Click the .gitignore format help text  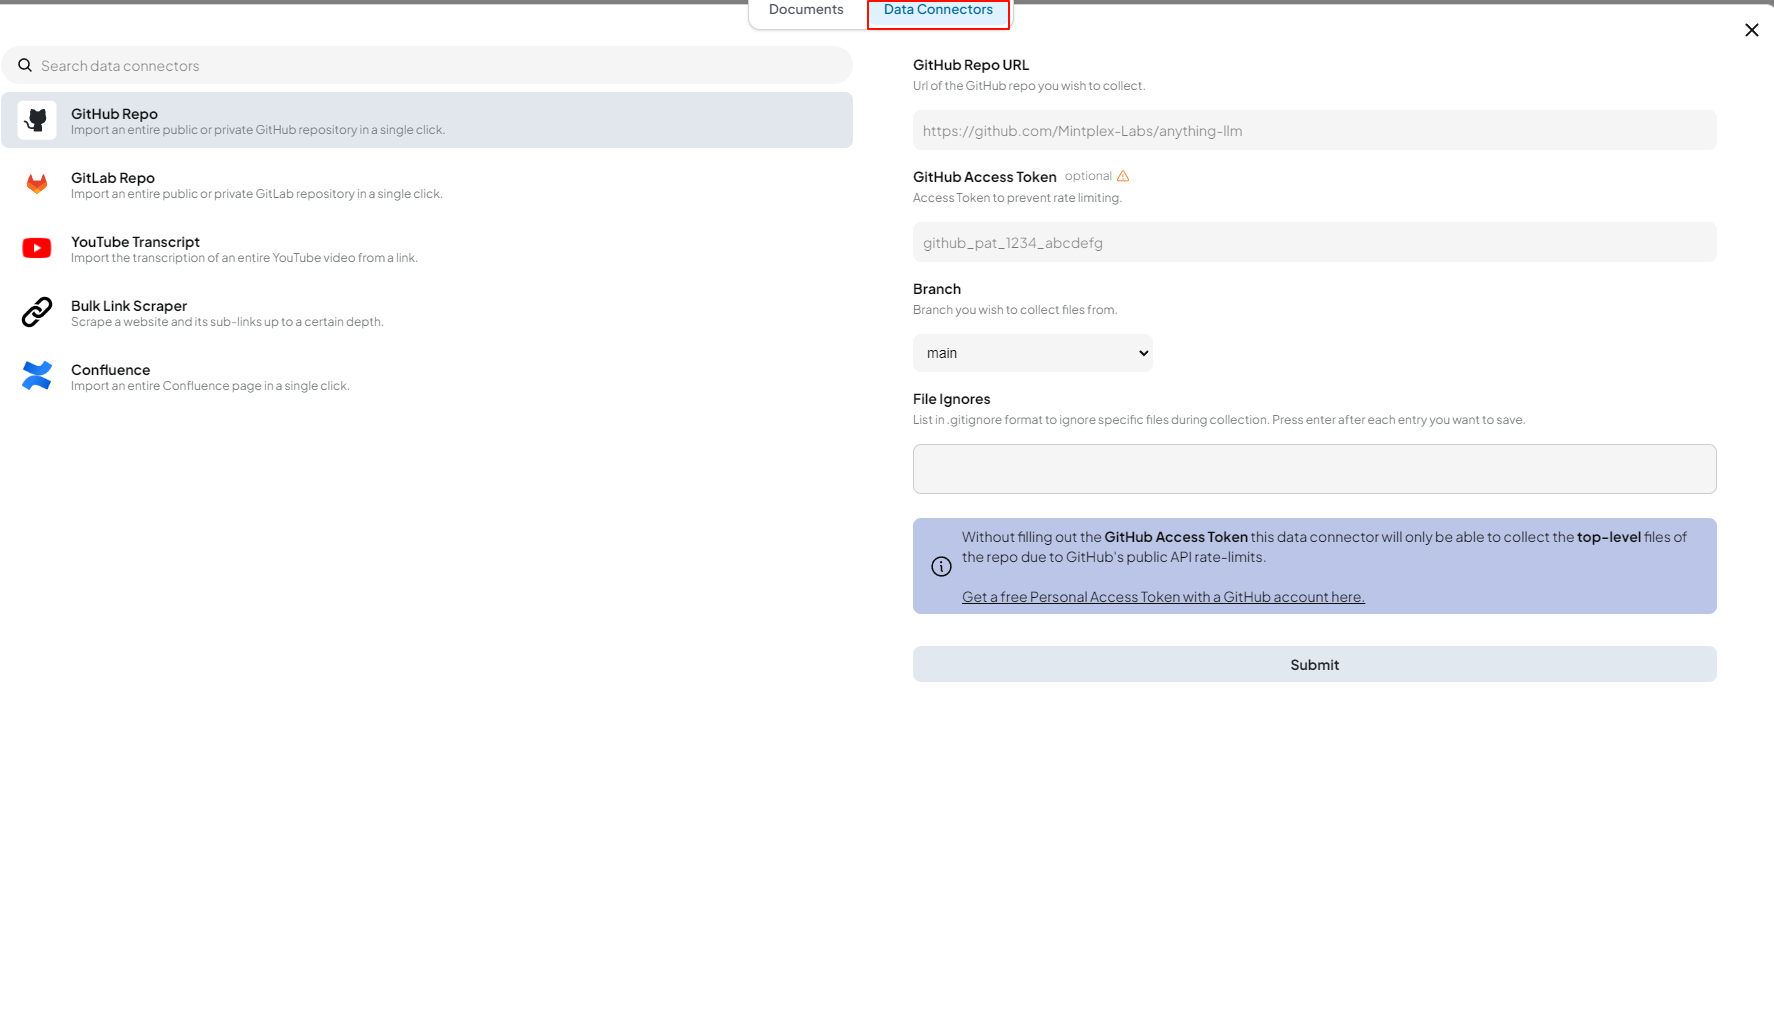point(1219,420)
